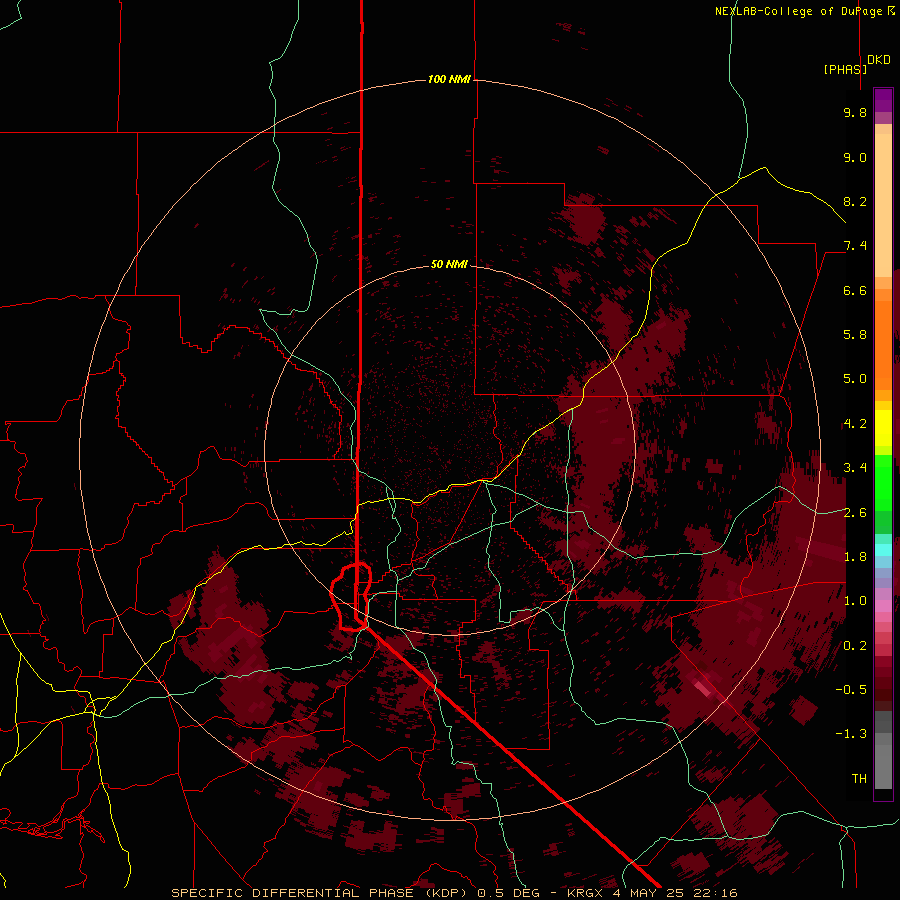The height and width of the screenshot is (900, 900).
Task: Click the 7.4 scale value
Action: 855,246
